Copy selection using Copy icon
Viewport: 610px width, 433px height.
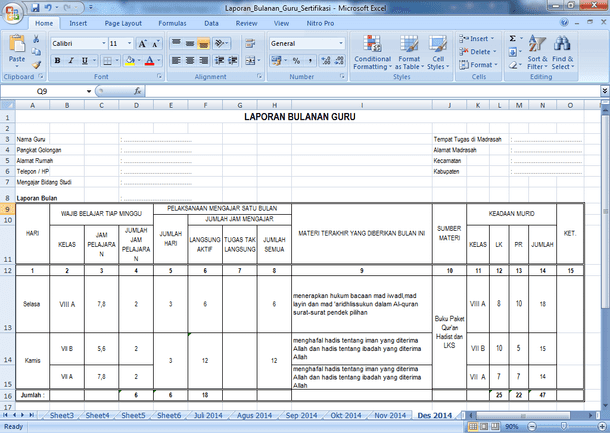click(36, 52)
